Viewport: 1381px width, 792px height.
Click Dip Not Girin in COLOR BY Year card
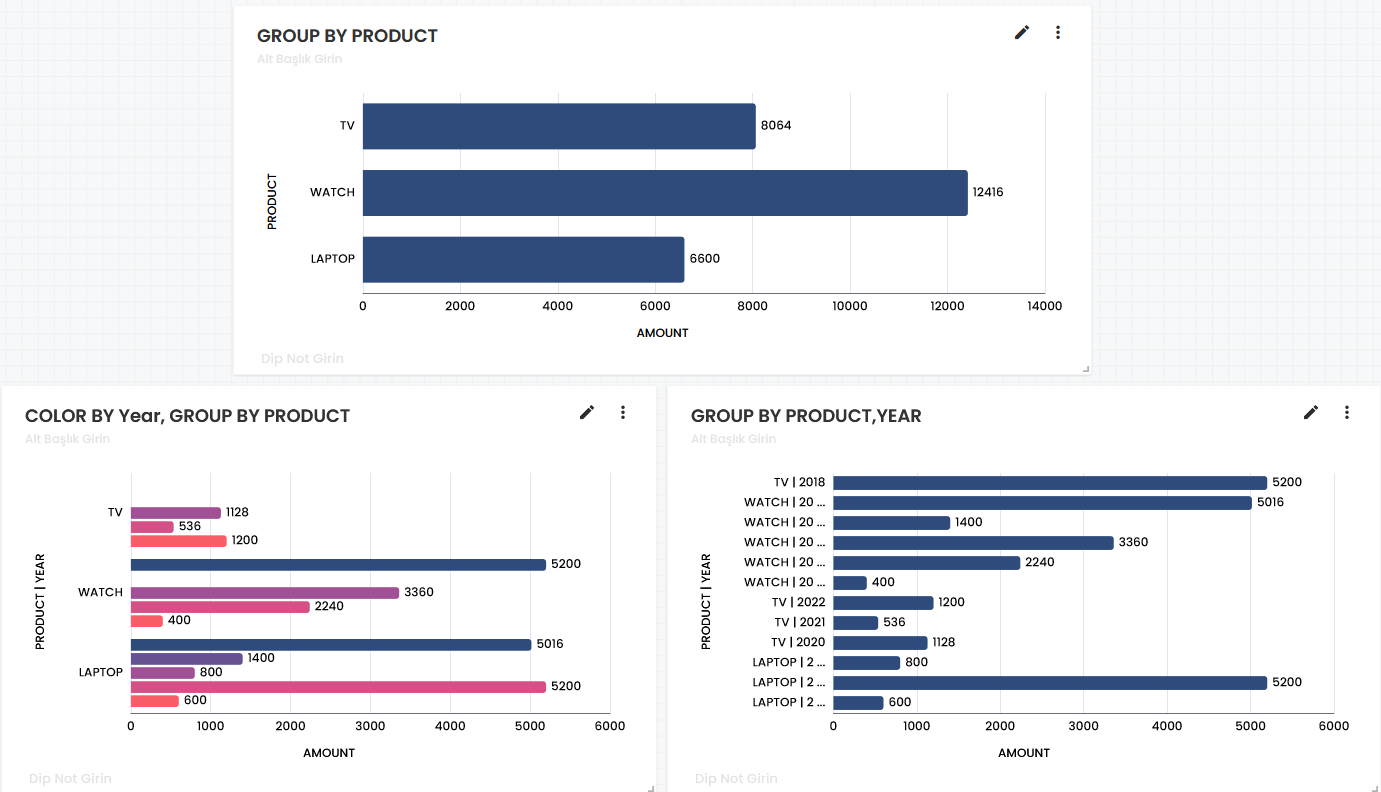tap(70, 779)
